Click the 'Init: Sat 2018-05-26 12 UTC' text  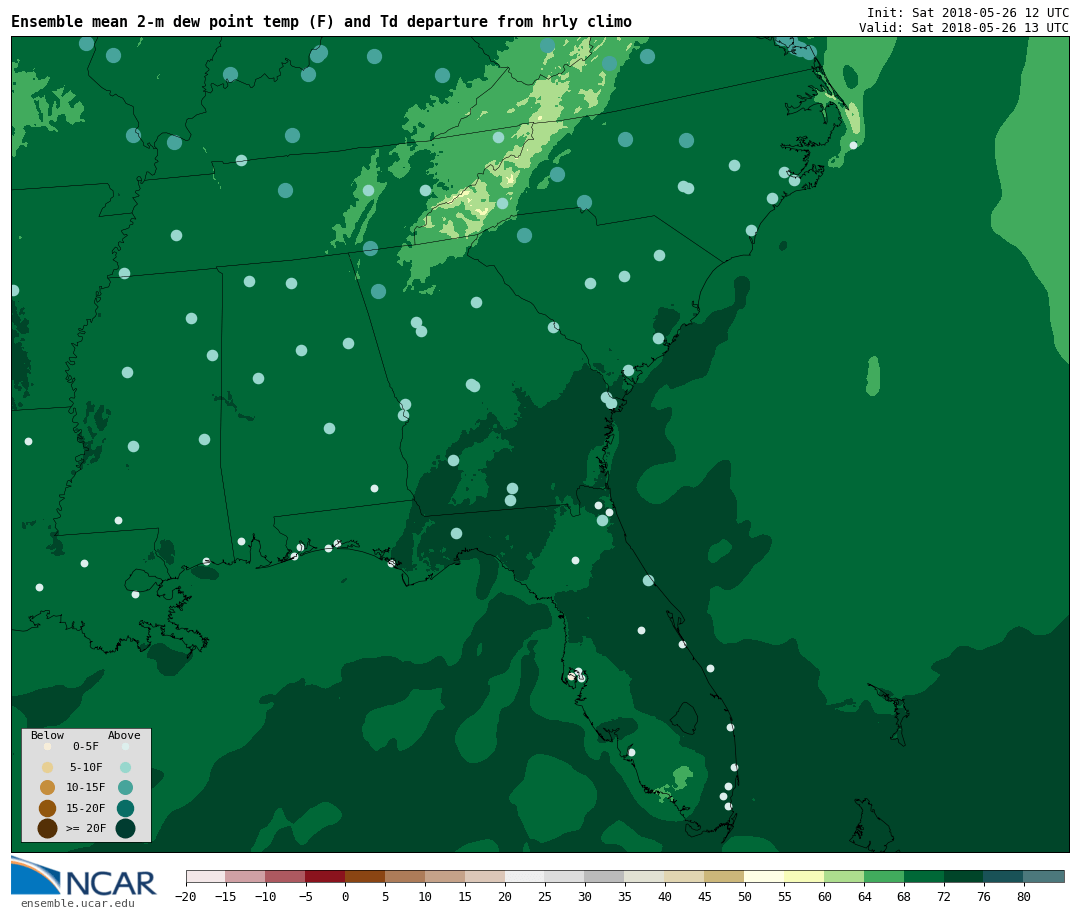click(x=968, y=12)
